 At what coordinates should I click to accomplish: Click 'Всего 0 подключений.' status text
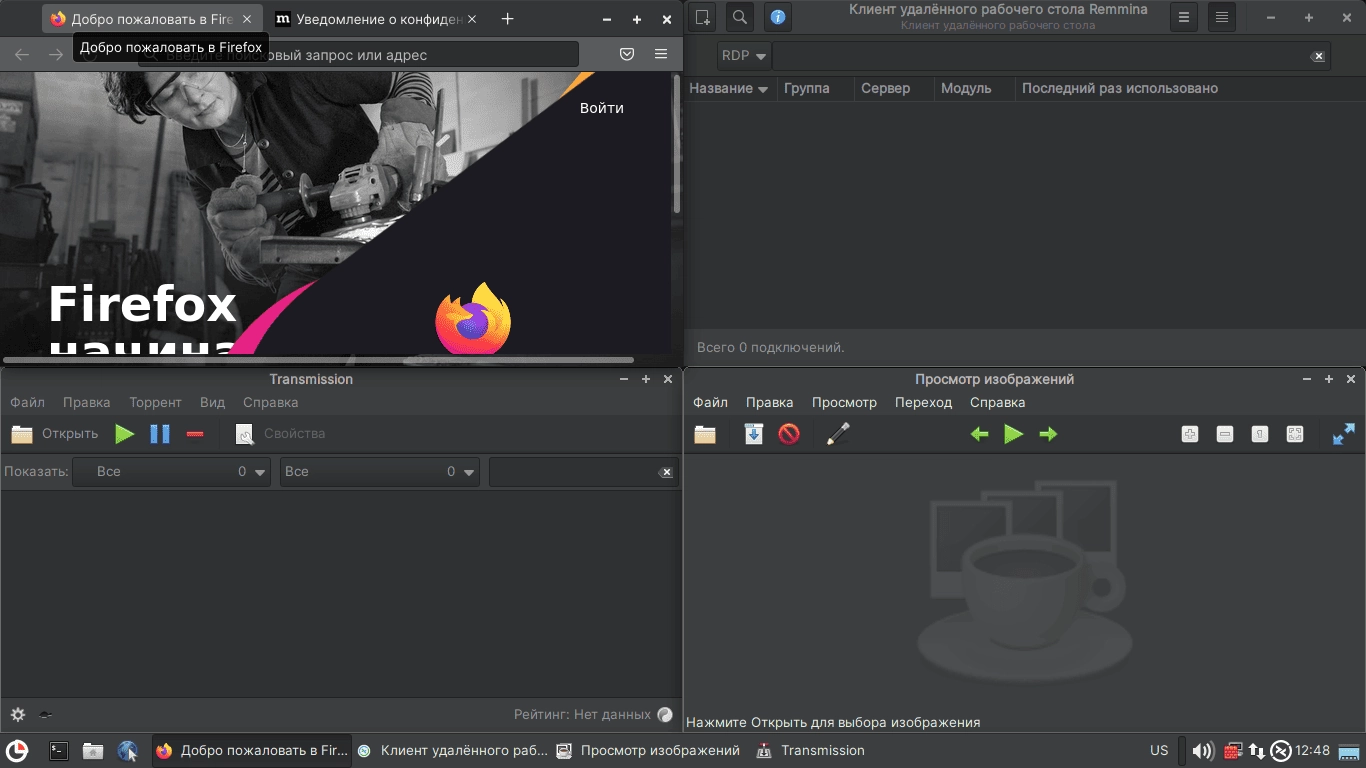pos(771,348)
